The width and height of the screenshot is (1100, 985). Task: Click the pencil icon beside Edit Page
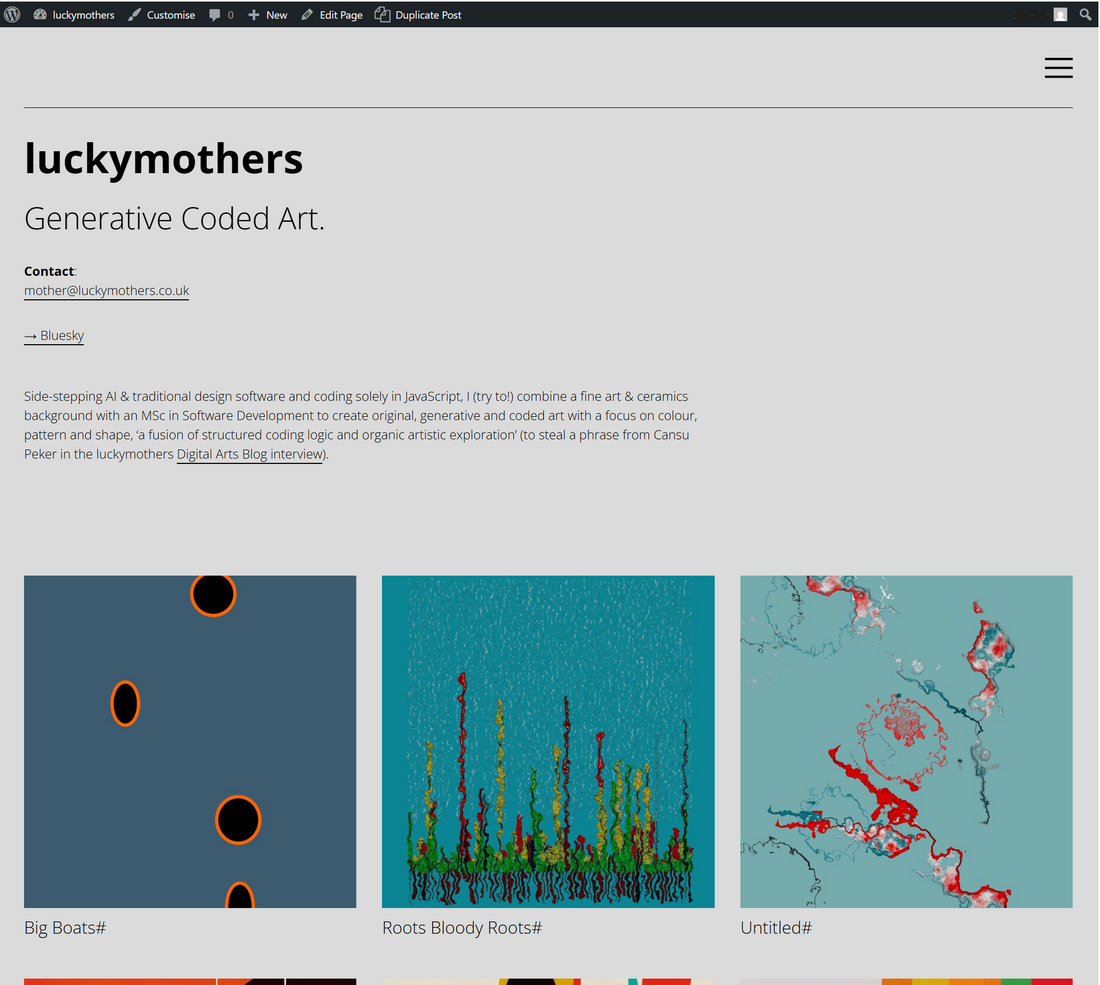pos(307,15)
